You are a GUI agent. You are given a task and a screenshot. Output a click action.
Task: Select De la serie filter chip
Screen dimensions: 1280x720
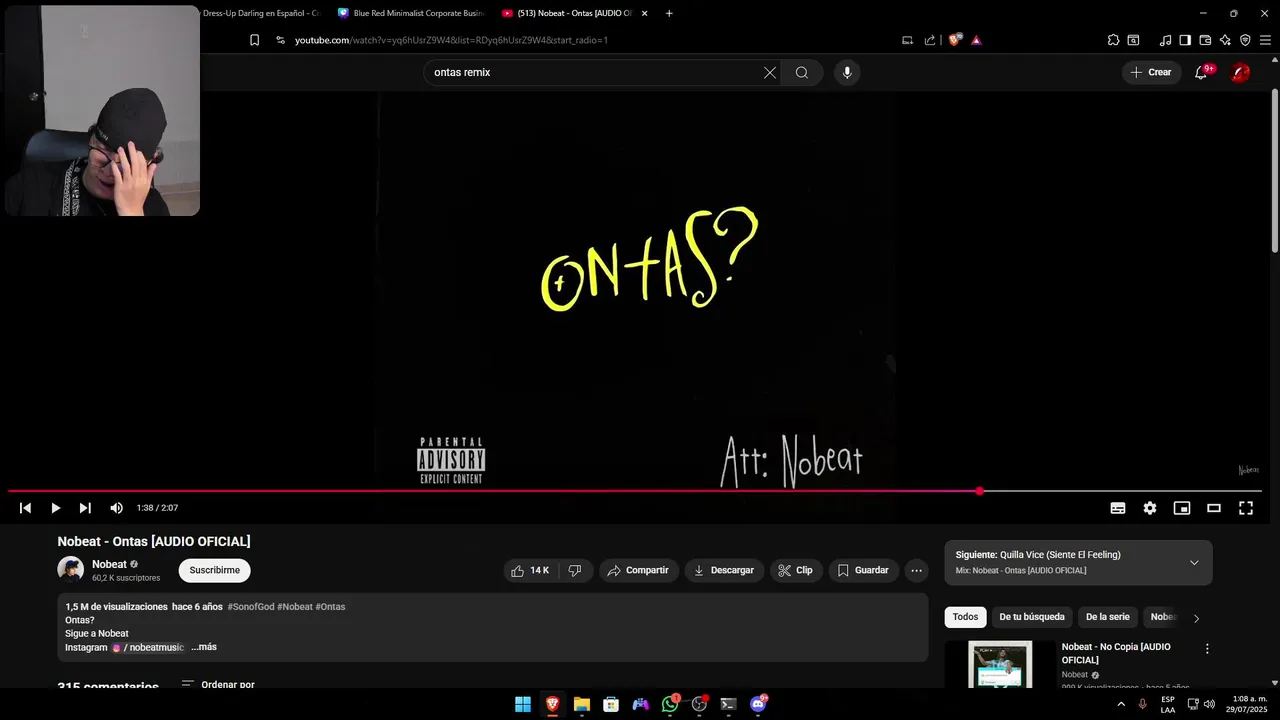1108,617
